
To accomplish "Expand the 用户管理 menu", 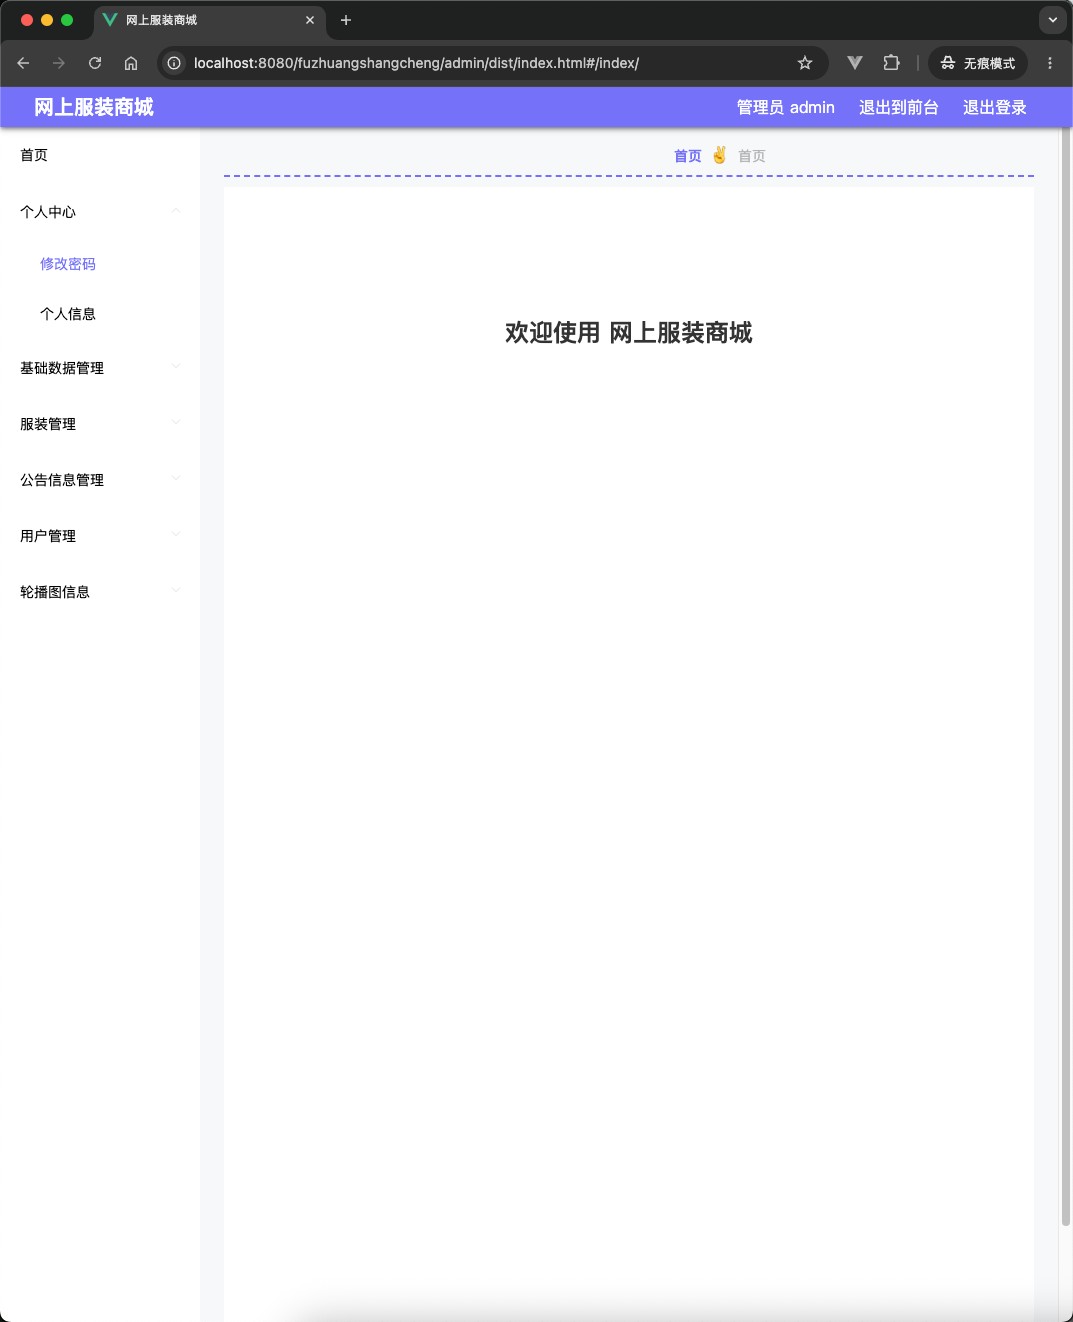I will [100, 536].
